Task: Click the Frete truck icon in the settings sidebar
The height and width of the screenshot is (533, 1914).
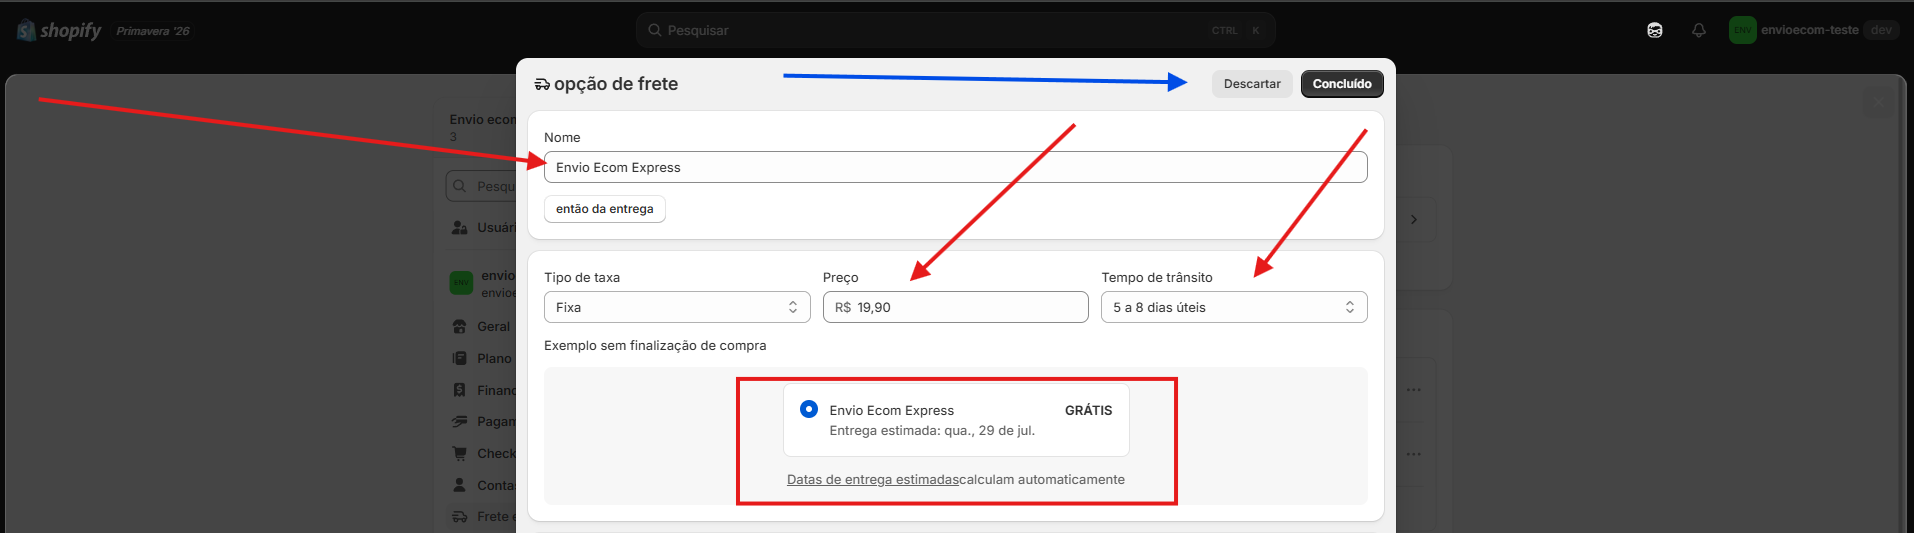Action: click(x=459, y=516)
